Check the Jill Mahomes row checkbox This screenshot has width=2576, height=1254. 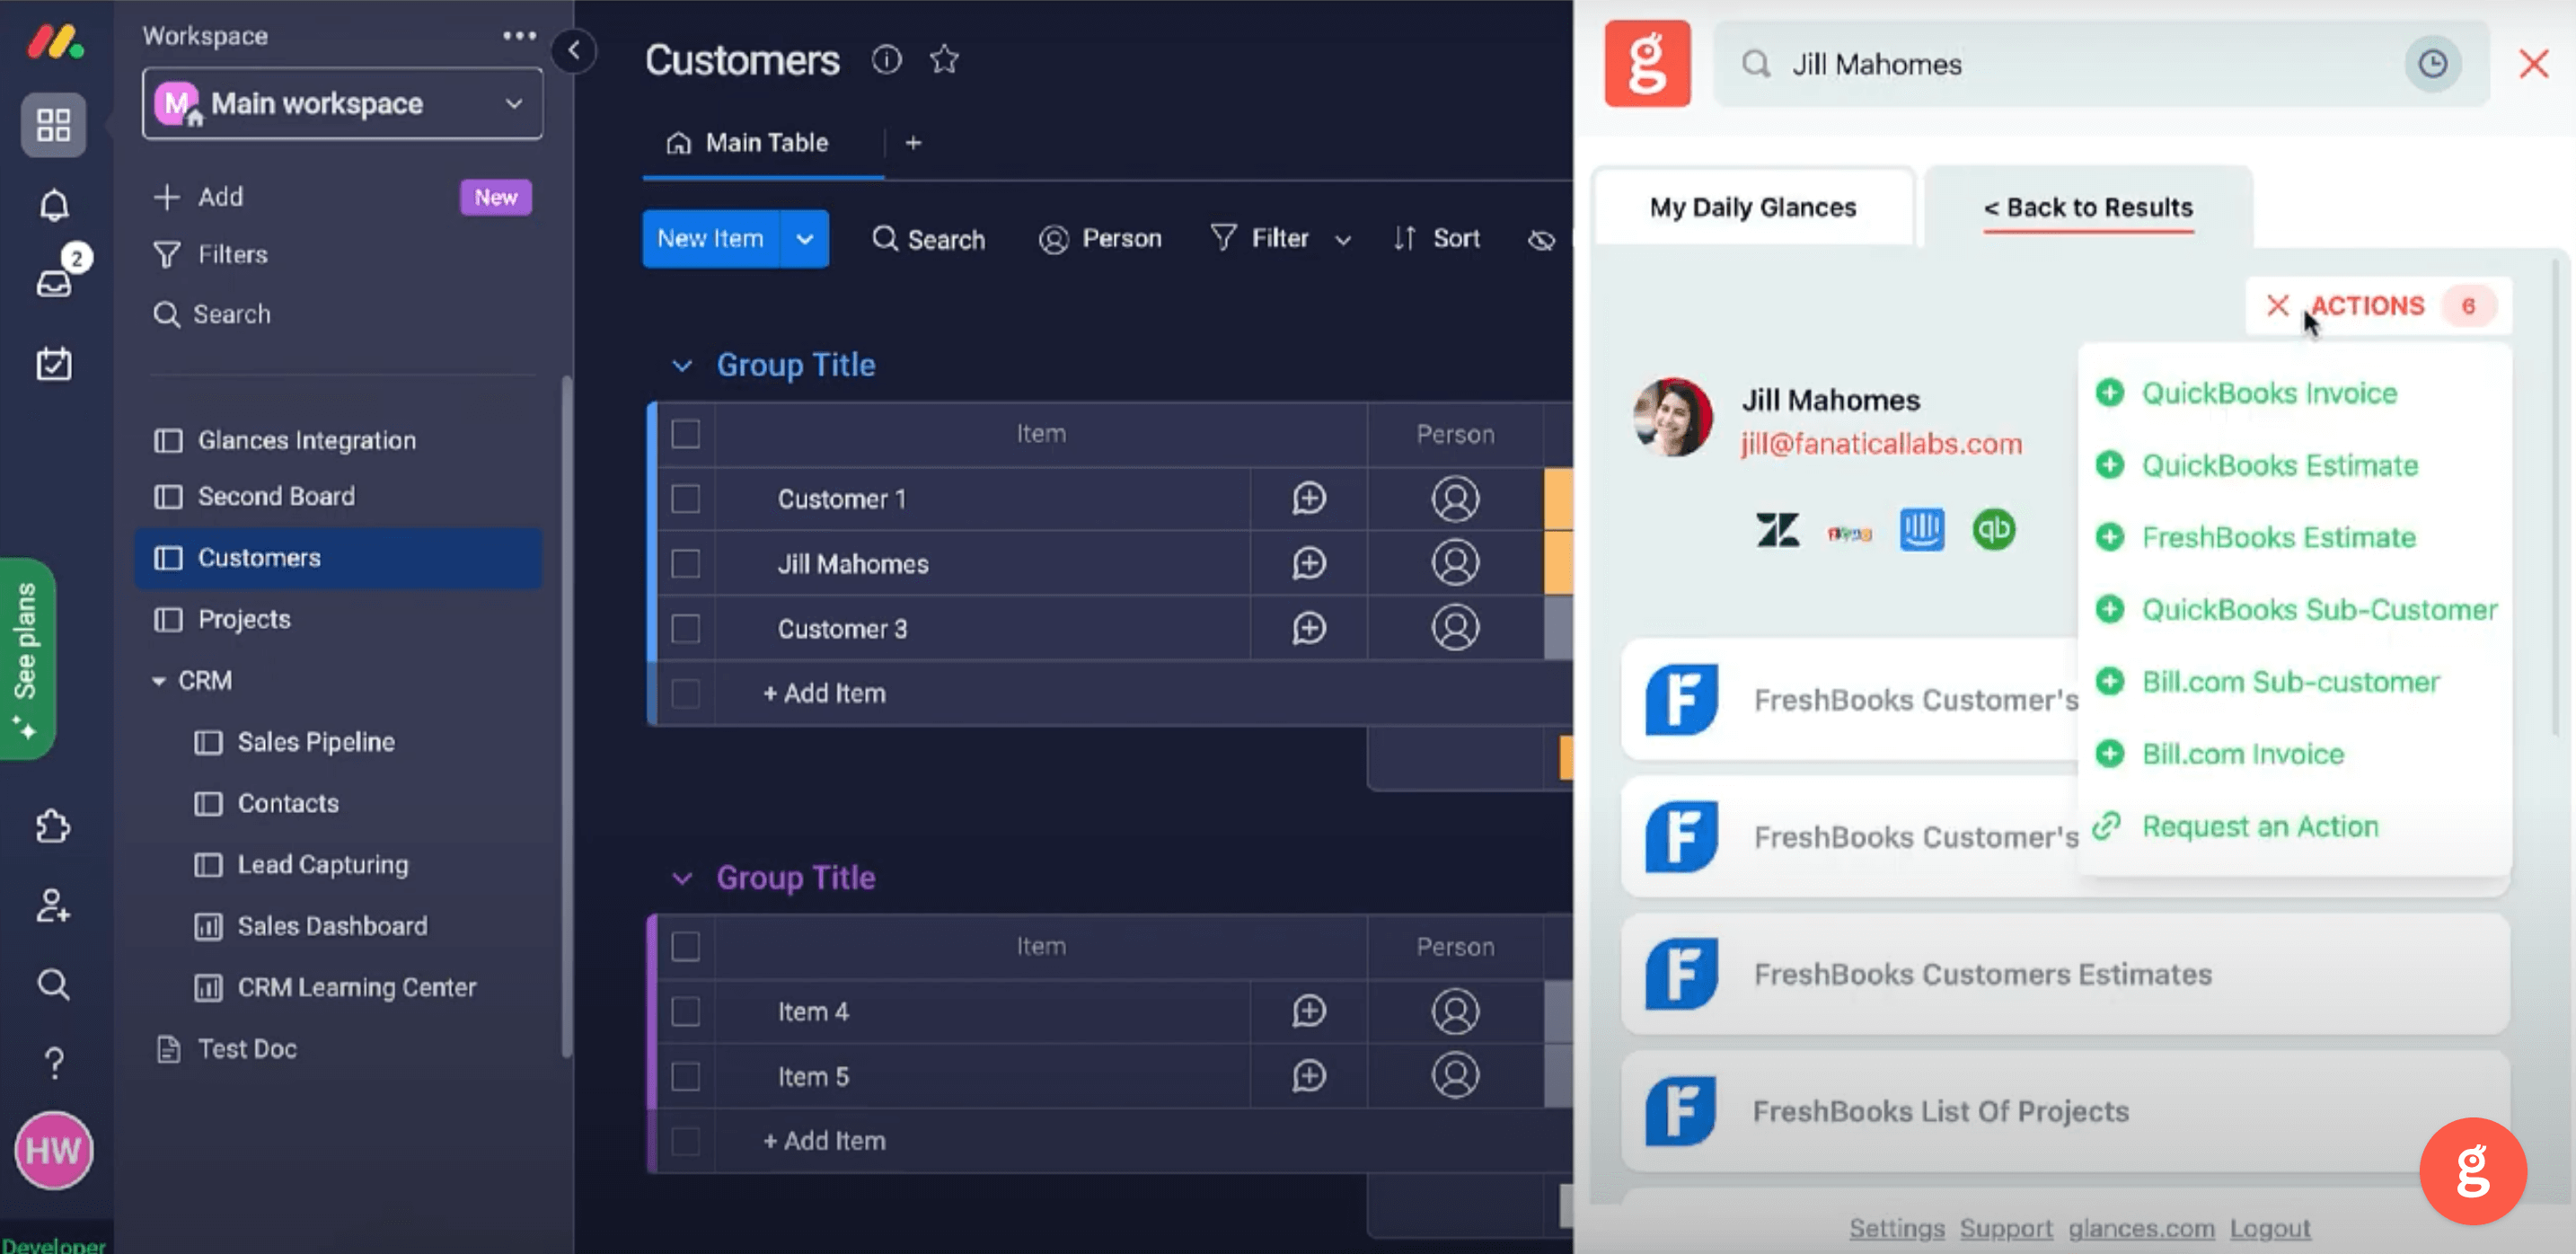[685, 563]
